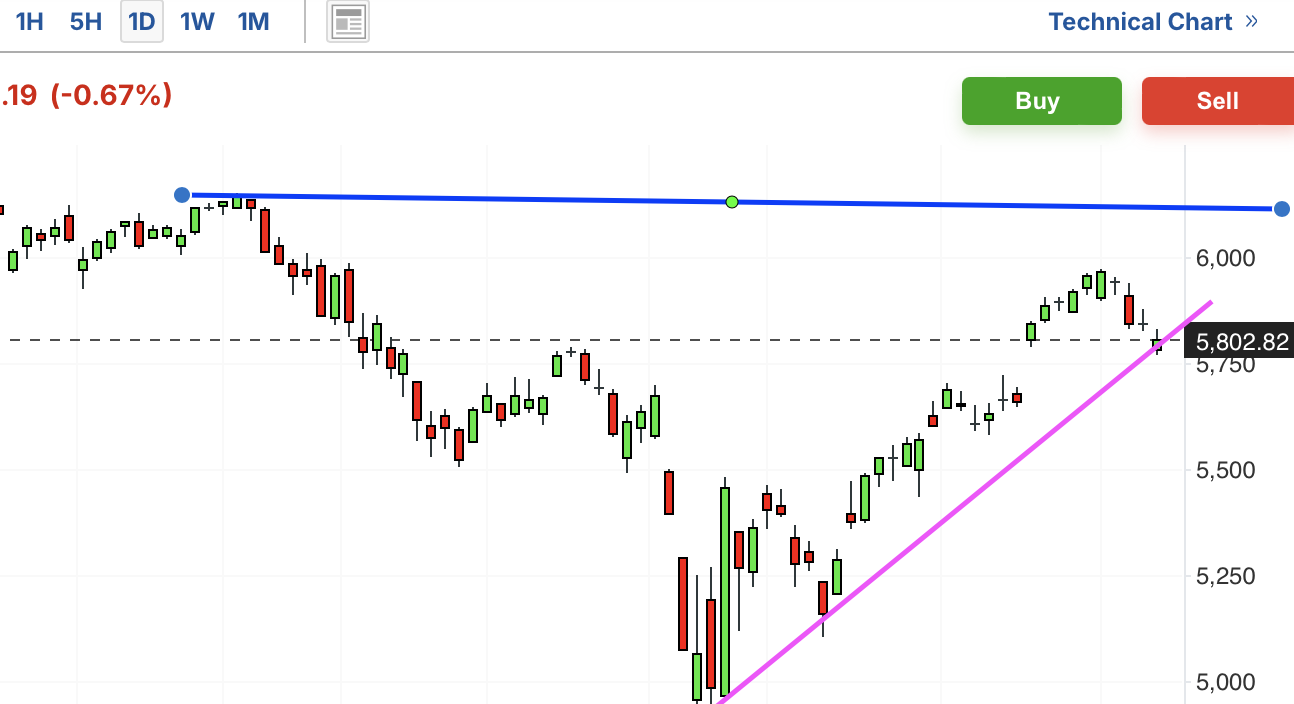Select the 1H timeframe
The height and width of the screenshot is (704, 1294).
coord(29,22)
